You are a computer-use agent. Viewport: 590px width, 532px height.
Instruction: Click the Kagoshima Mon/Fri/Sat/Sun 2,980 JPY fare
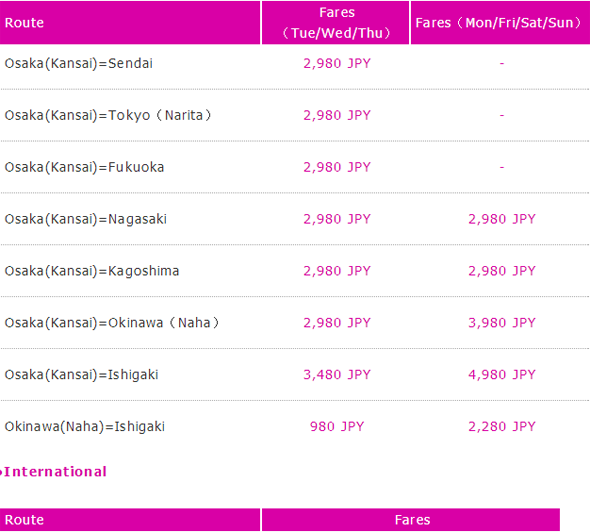[x=502, y=271]
